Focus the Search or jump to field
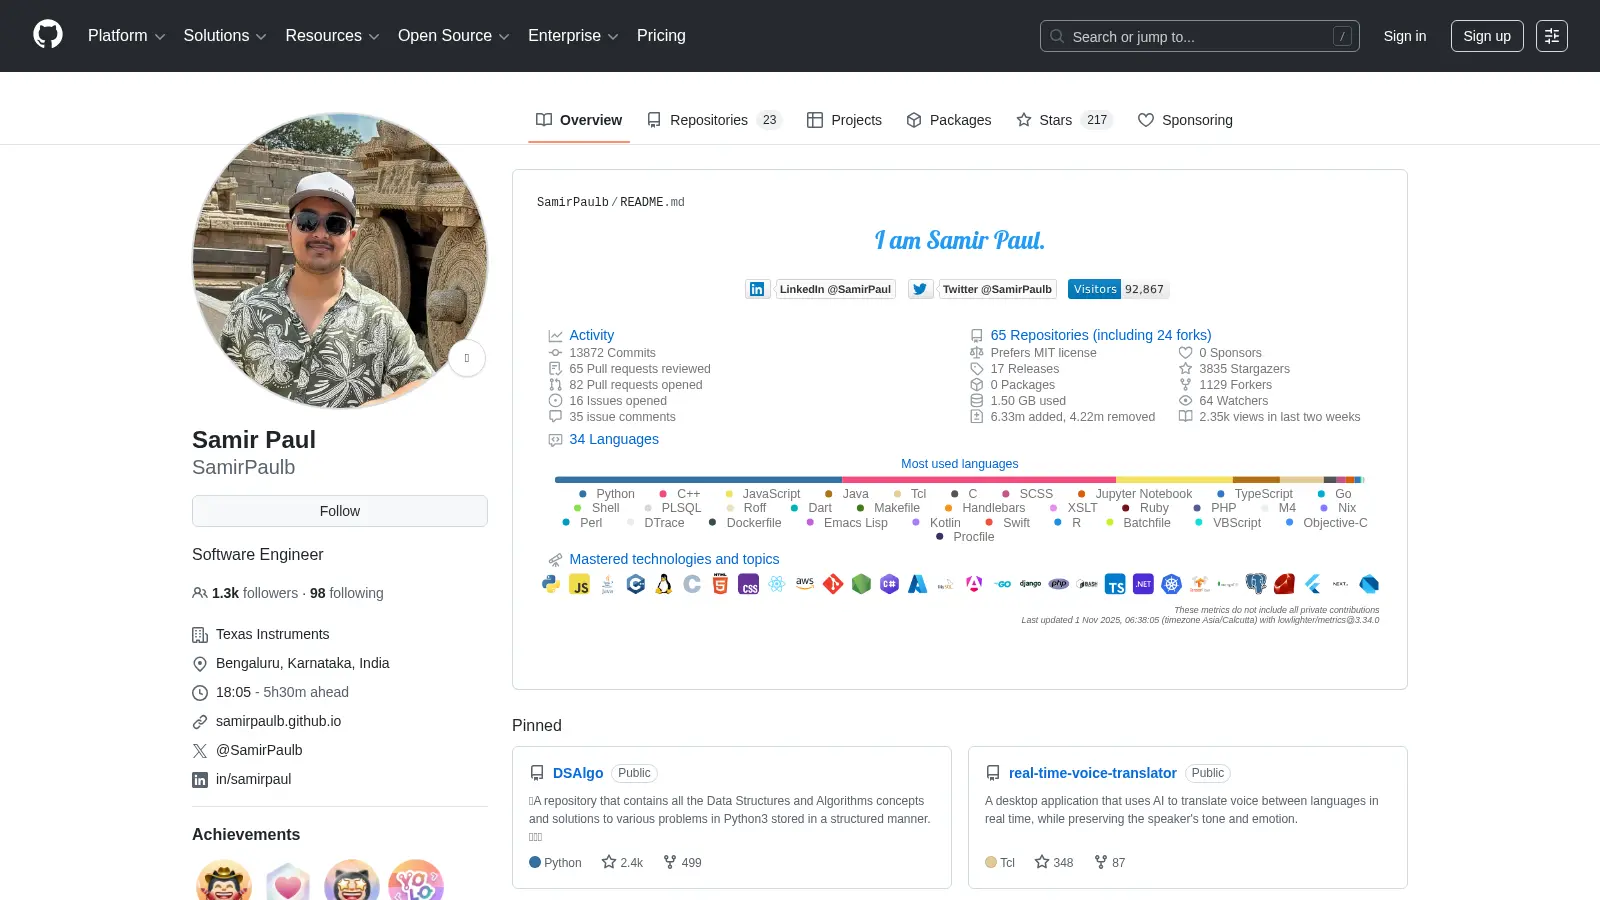The image size is (1600, 900). point(1199,36)
